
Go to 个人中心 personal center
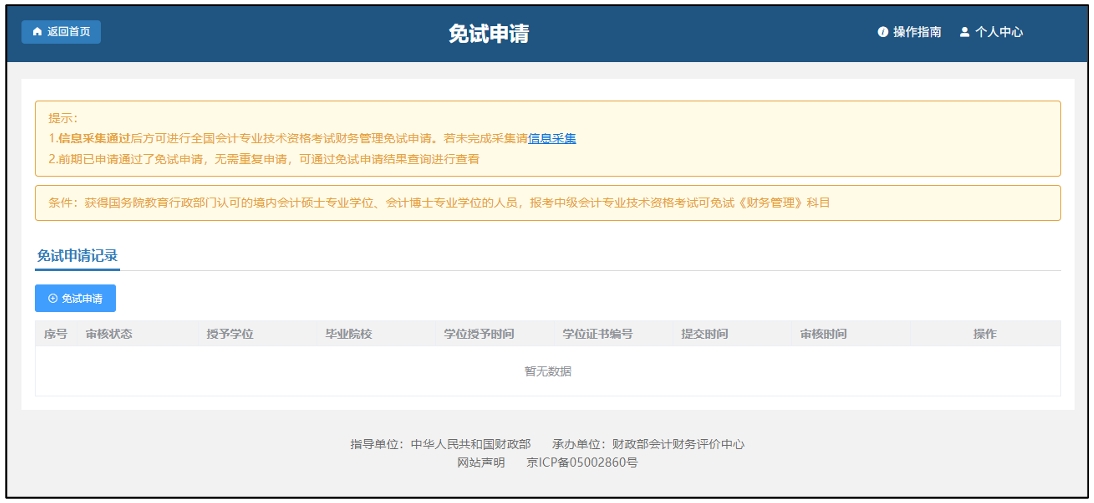point(999,32)
